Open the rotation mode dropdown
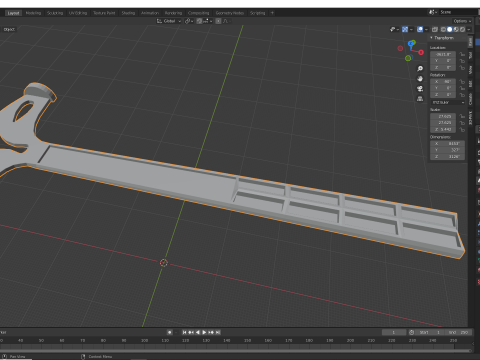The width and height of the screenshot is (480, 360). 448,102
